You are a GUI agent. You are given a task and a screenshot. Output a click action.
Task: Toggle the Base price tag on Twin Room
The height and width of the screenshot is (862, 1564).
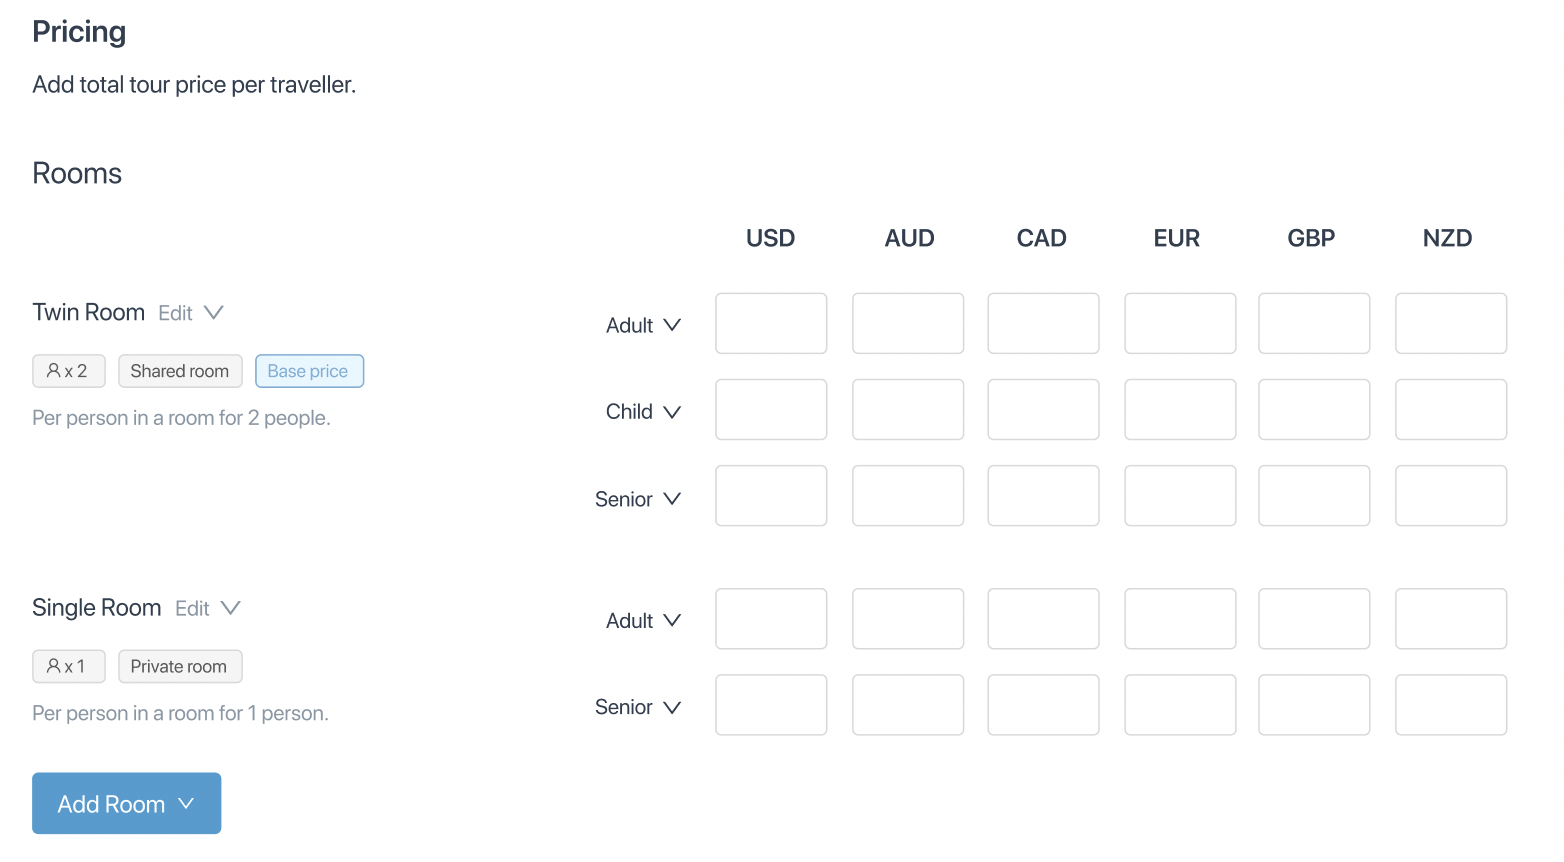click(x=309, y=370)
